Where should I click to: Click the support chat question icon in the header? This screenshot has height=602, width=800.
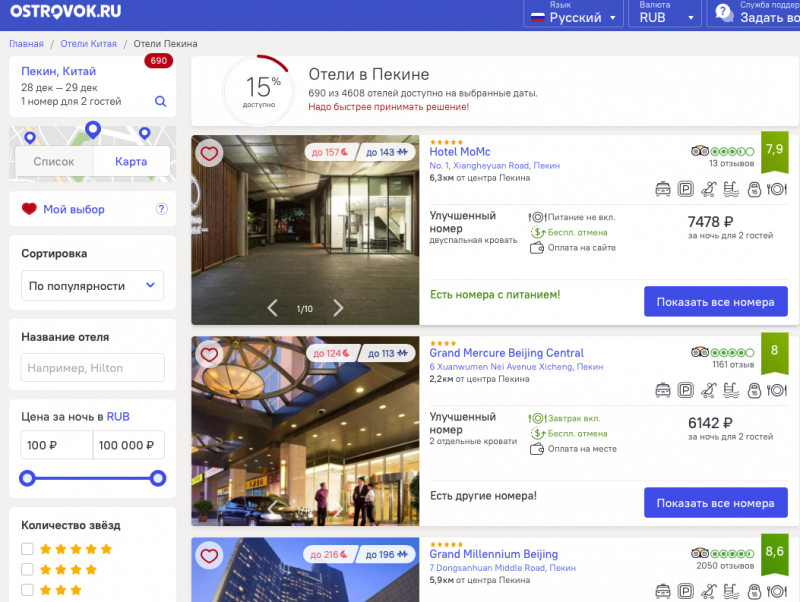[724, 13]
